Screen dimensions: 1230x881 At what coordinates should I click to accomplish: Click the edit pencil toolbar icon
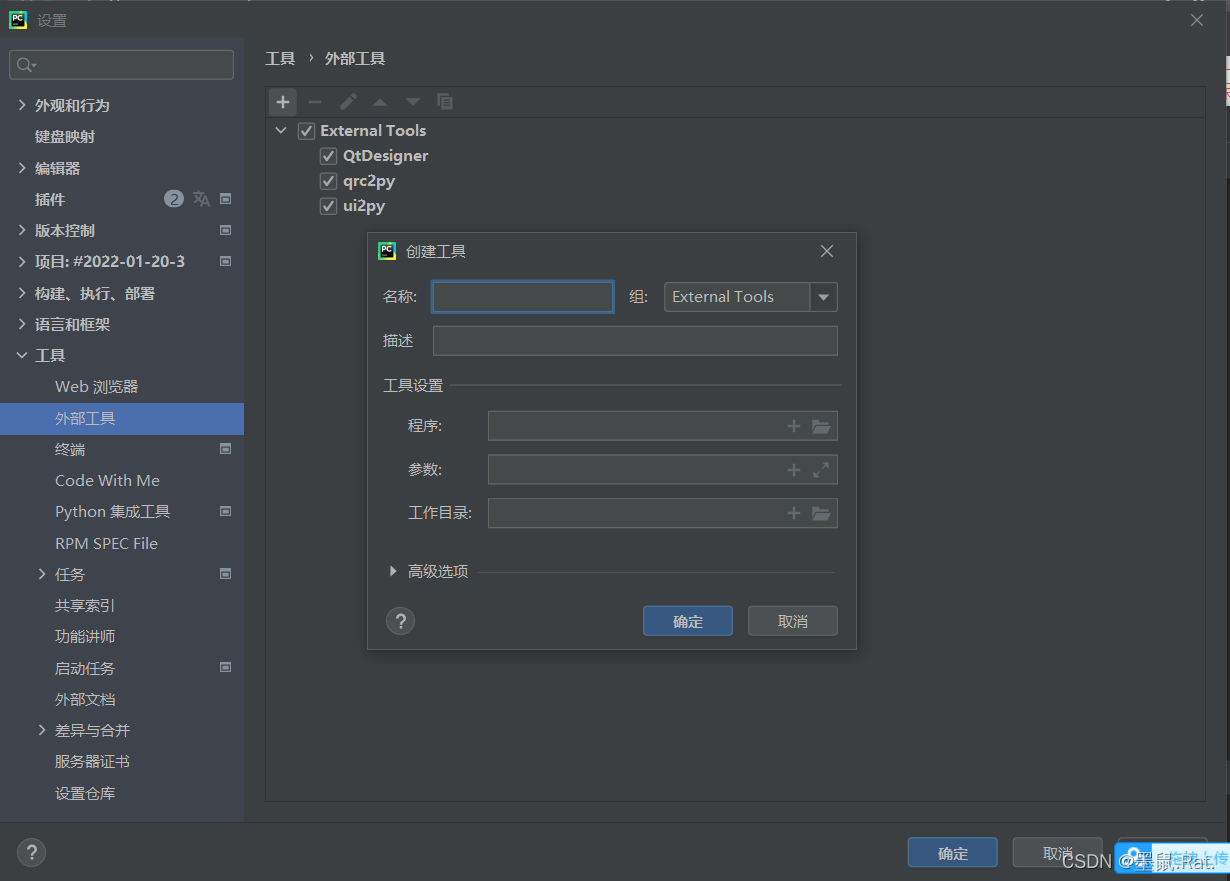point(348,102)
